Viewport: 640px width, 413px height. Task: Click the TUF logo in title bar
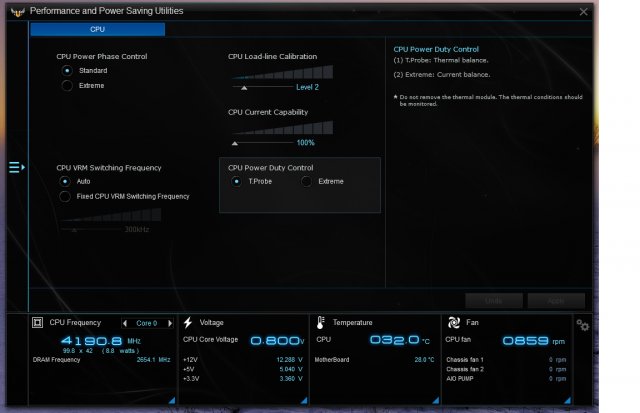[x=15, y=11]
